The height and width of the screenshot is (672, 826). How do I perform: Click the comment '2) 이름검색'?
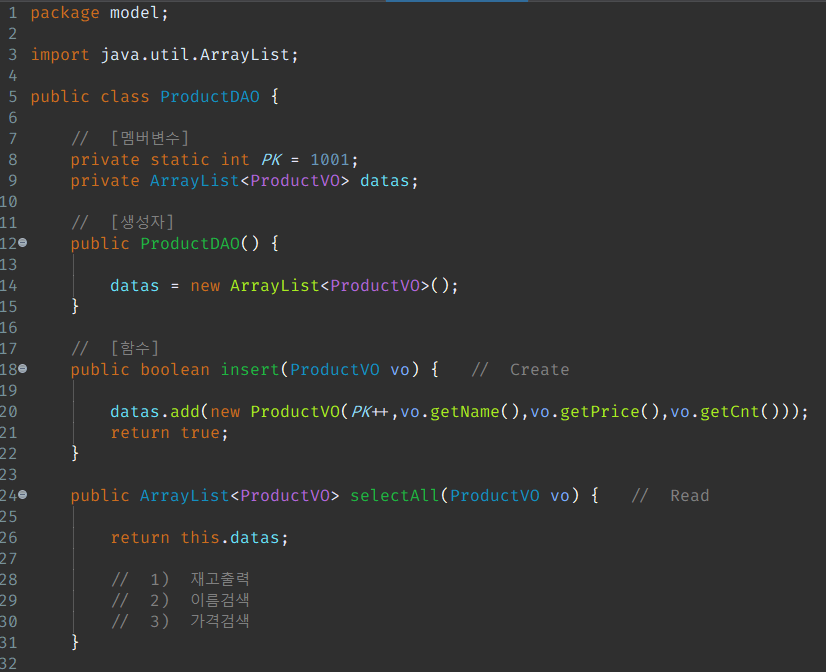(x=200, y=600)
